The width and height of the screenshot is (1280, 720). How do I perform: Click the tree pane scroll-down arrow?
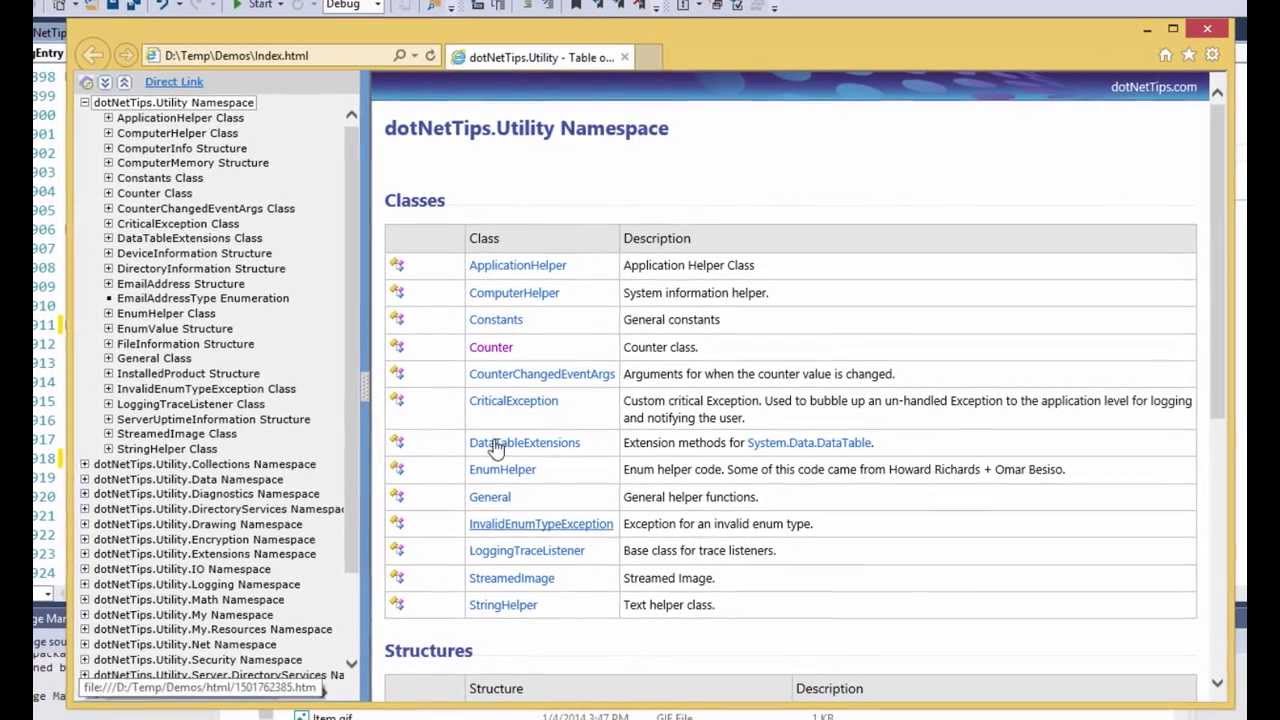(351, 664)
